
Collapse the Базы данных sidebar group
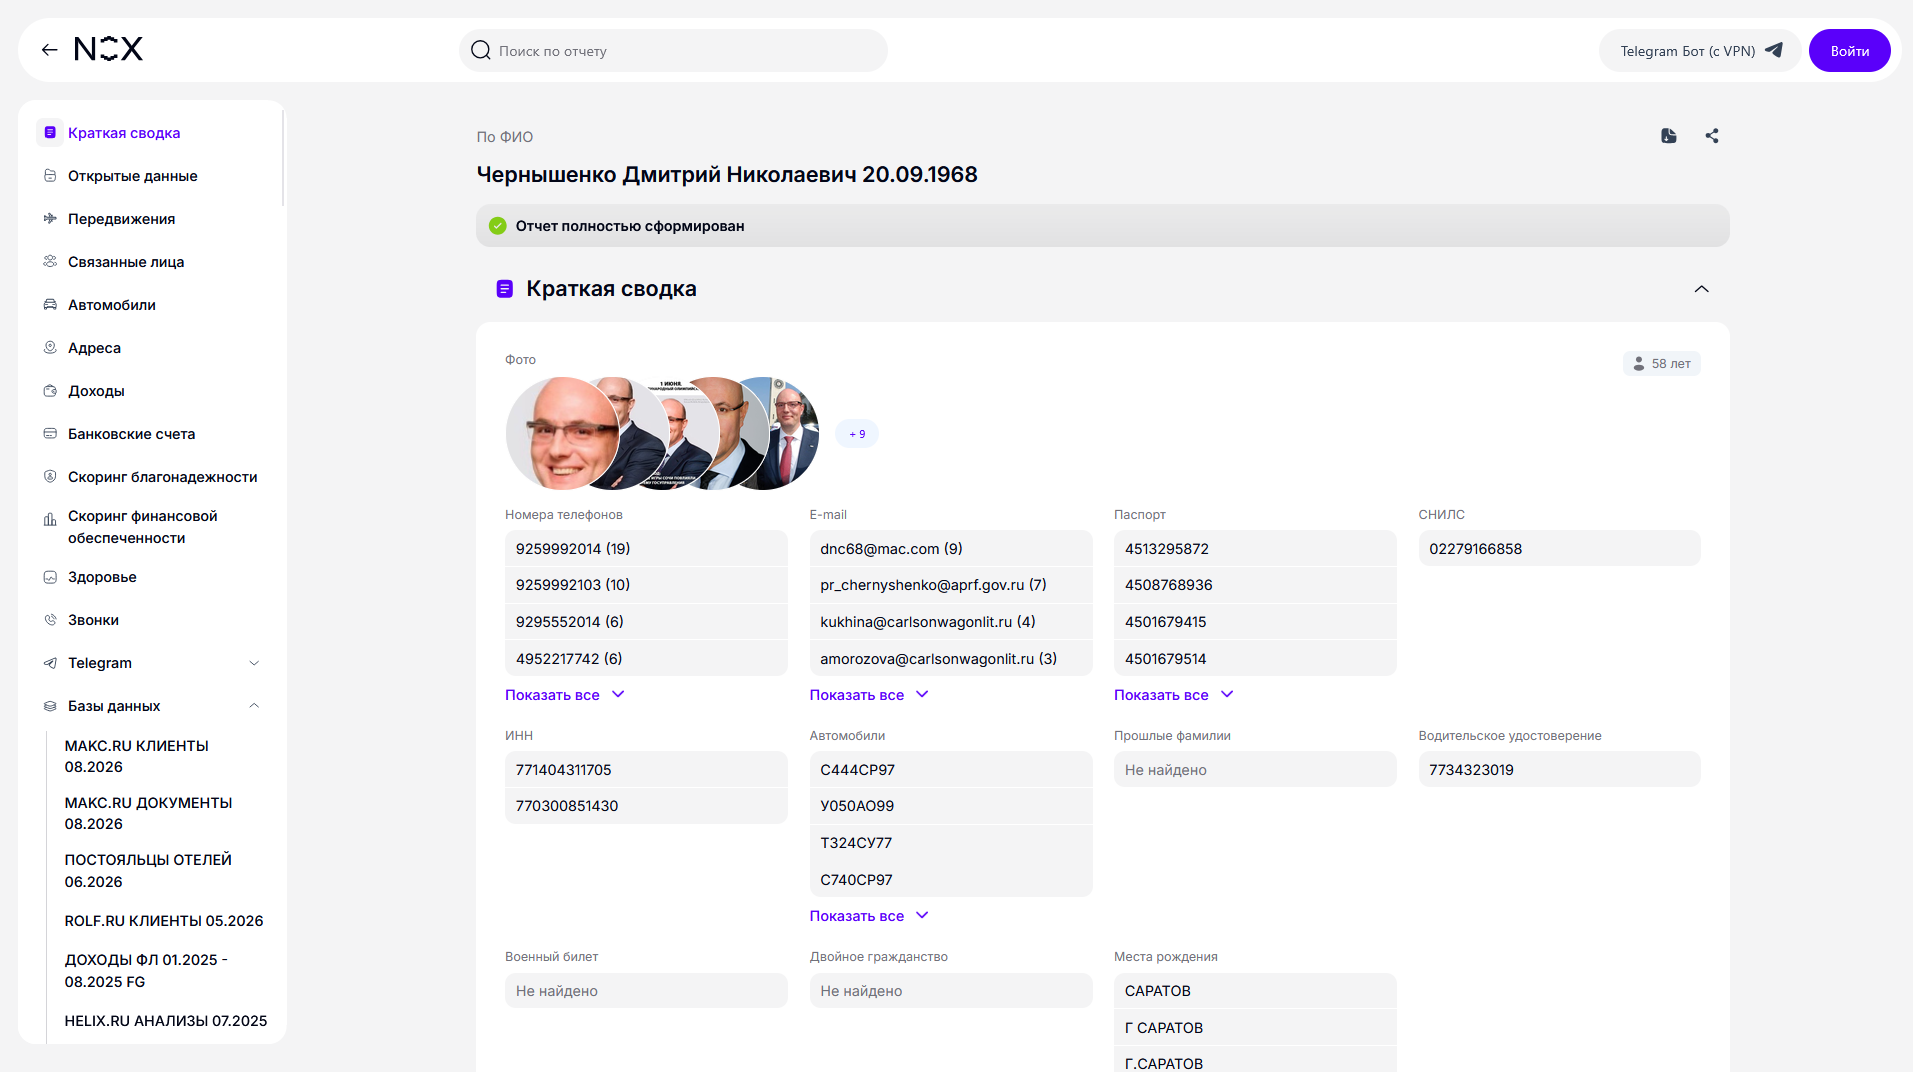click(254, 706)
